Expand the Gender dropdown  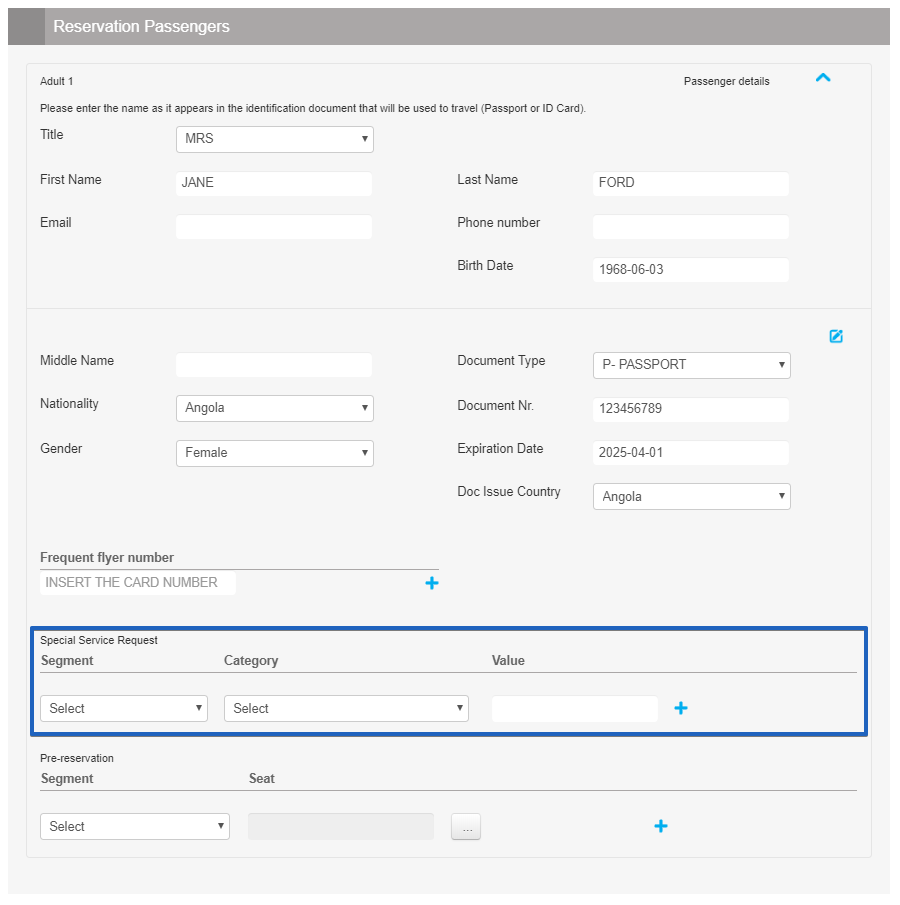[274, 453]
